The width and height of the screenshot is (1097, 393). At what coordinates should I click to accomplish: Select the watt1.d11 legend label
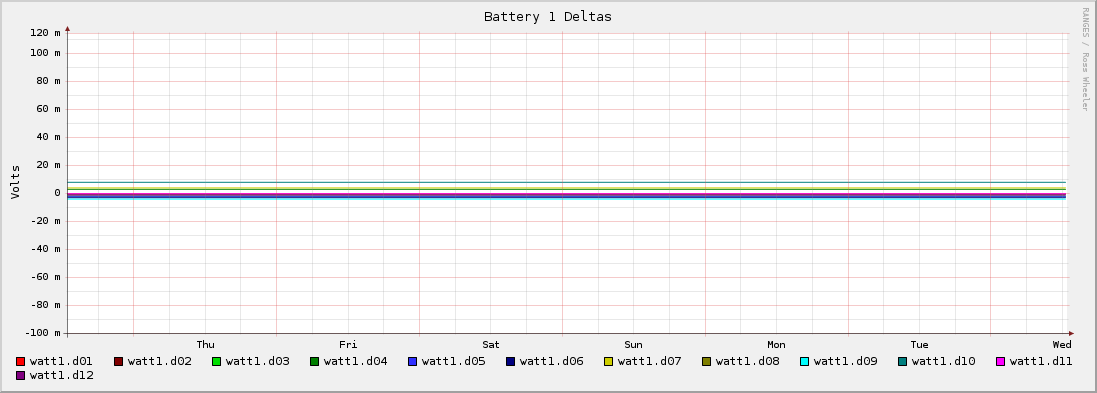coord(1041,362)
